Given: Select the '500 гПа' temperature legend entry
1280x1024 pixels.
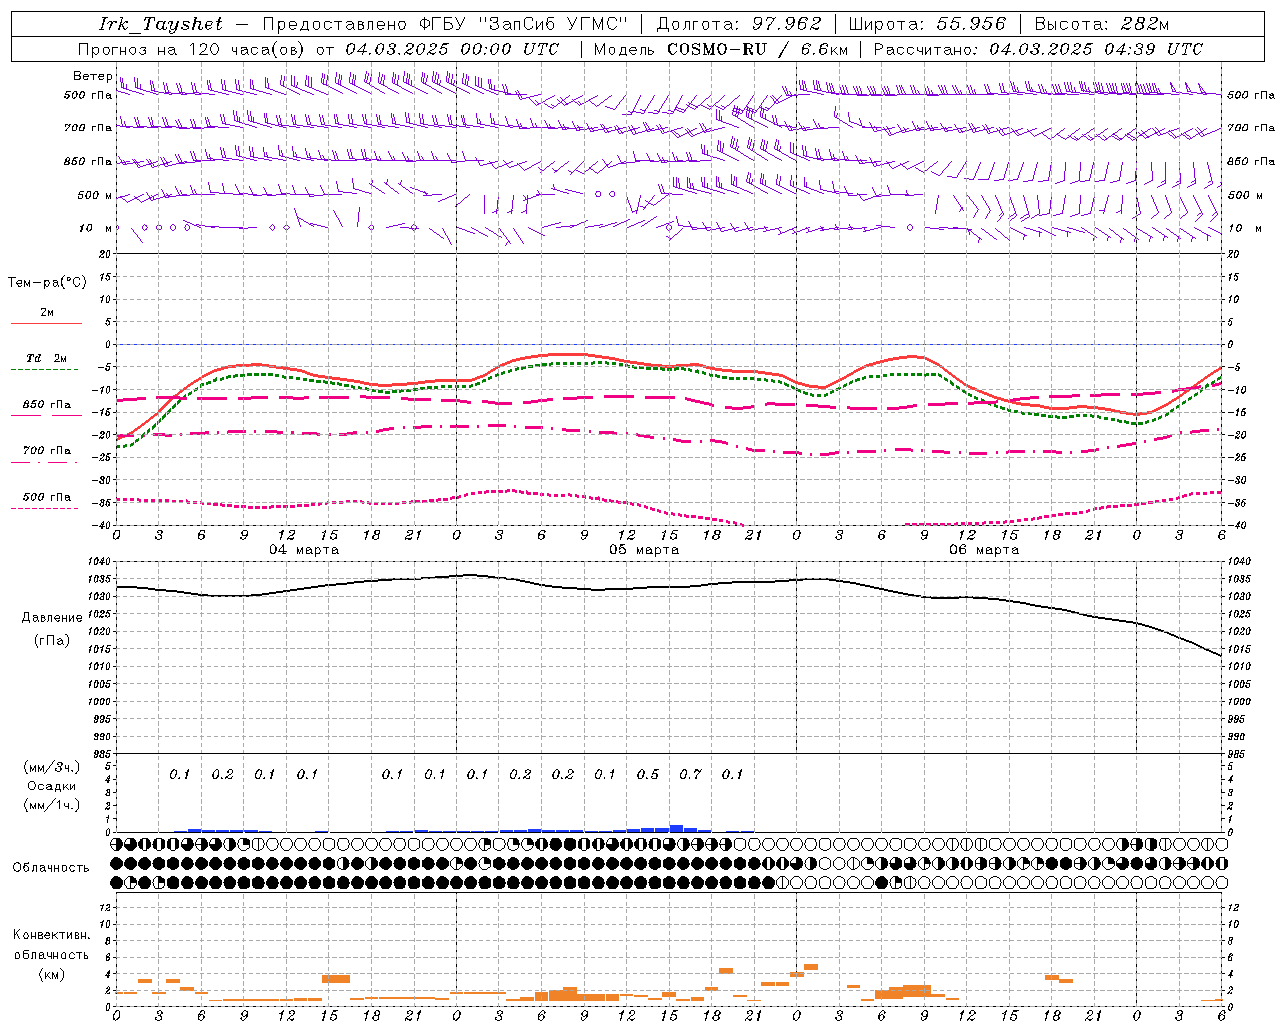Looking at the screenshot, I should point(47,497).
